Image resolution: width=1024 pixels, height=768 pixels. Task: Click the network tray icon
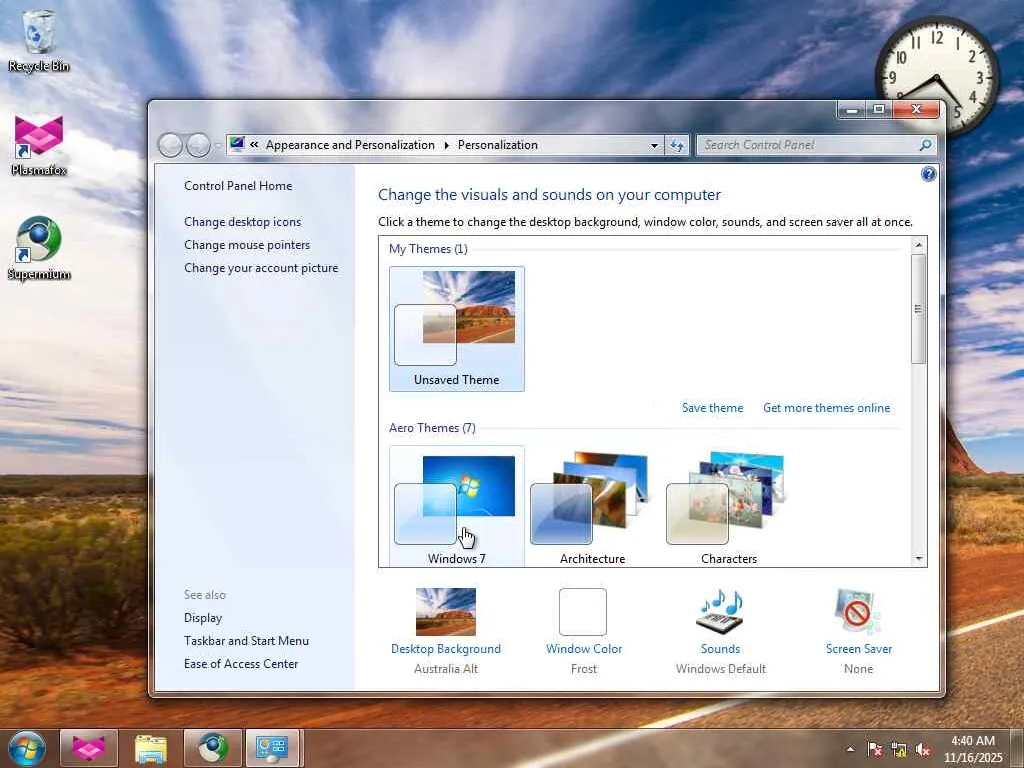coord(899,750)
